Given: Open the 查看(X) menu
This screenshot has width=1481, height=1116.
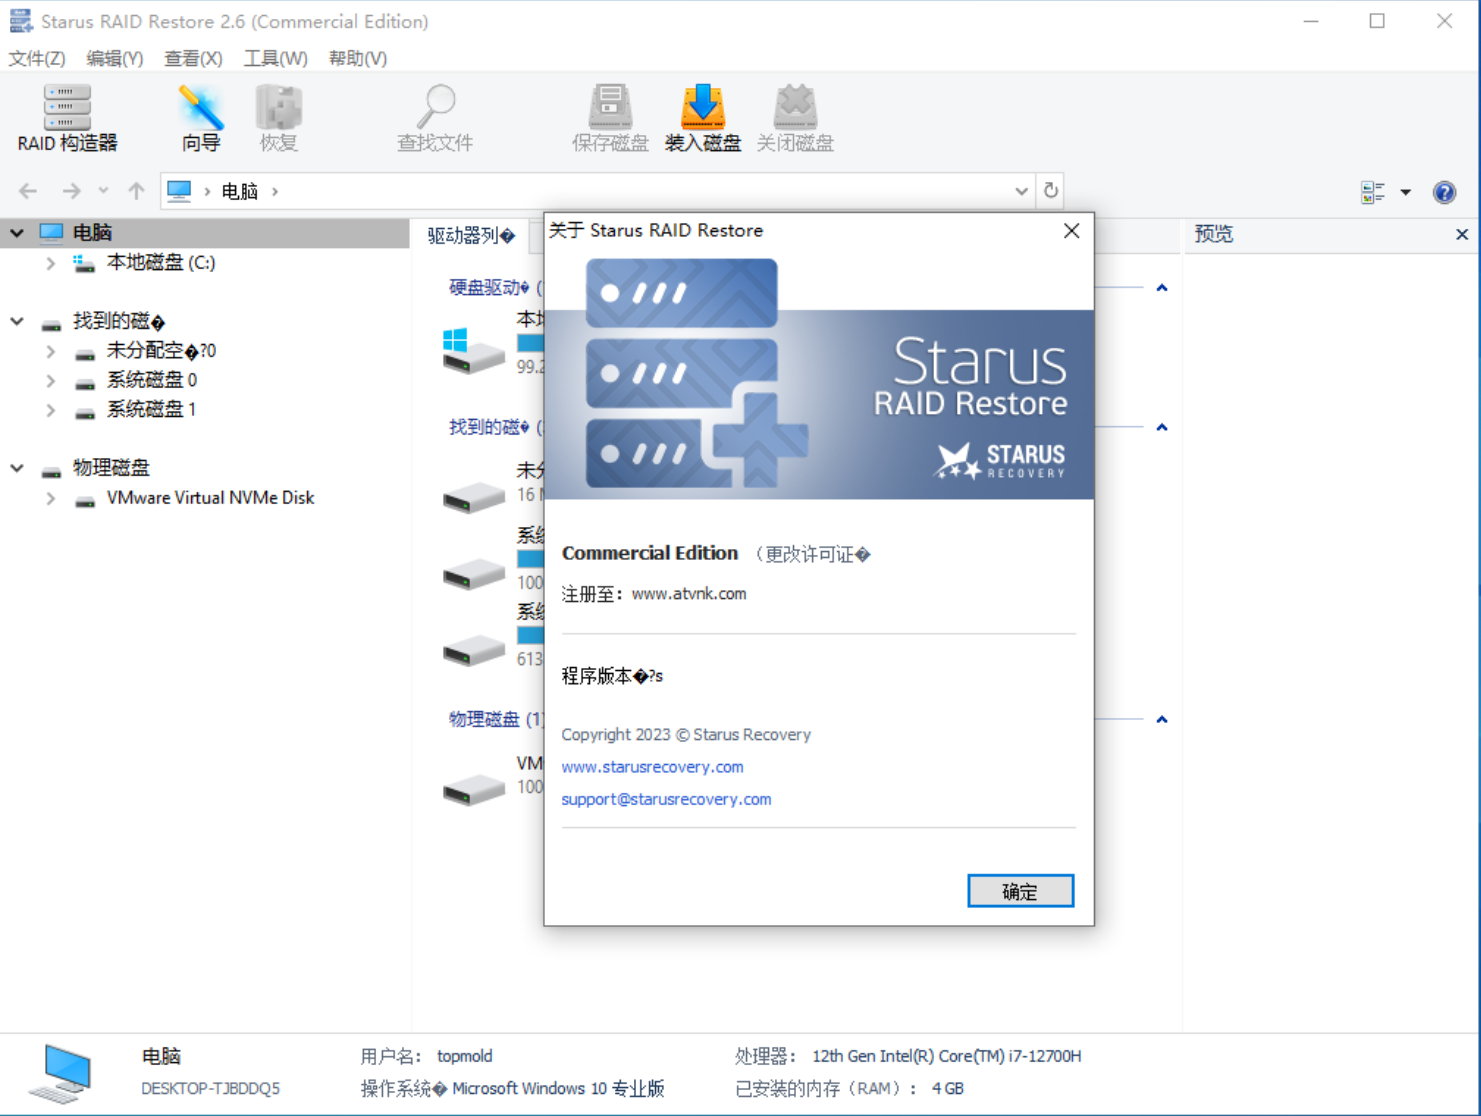Looking at the screenshot, I should [x=193, y=58].
